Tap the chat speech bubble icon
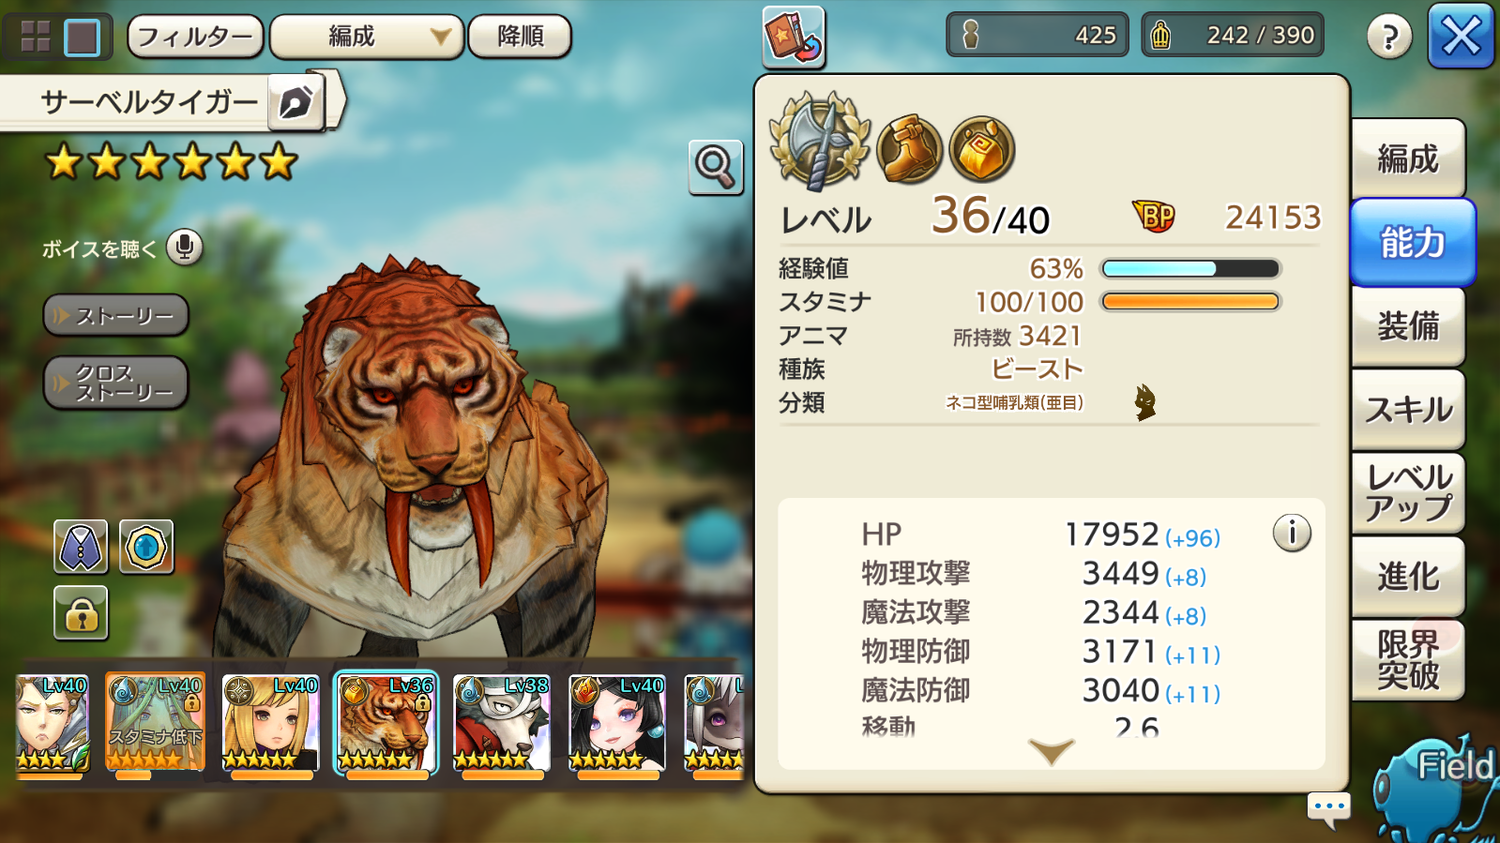Viewport: 1500px width, 843px height. [1329, 808]
